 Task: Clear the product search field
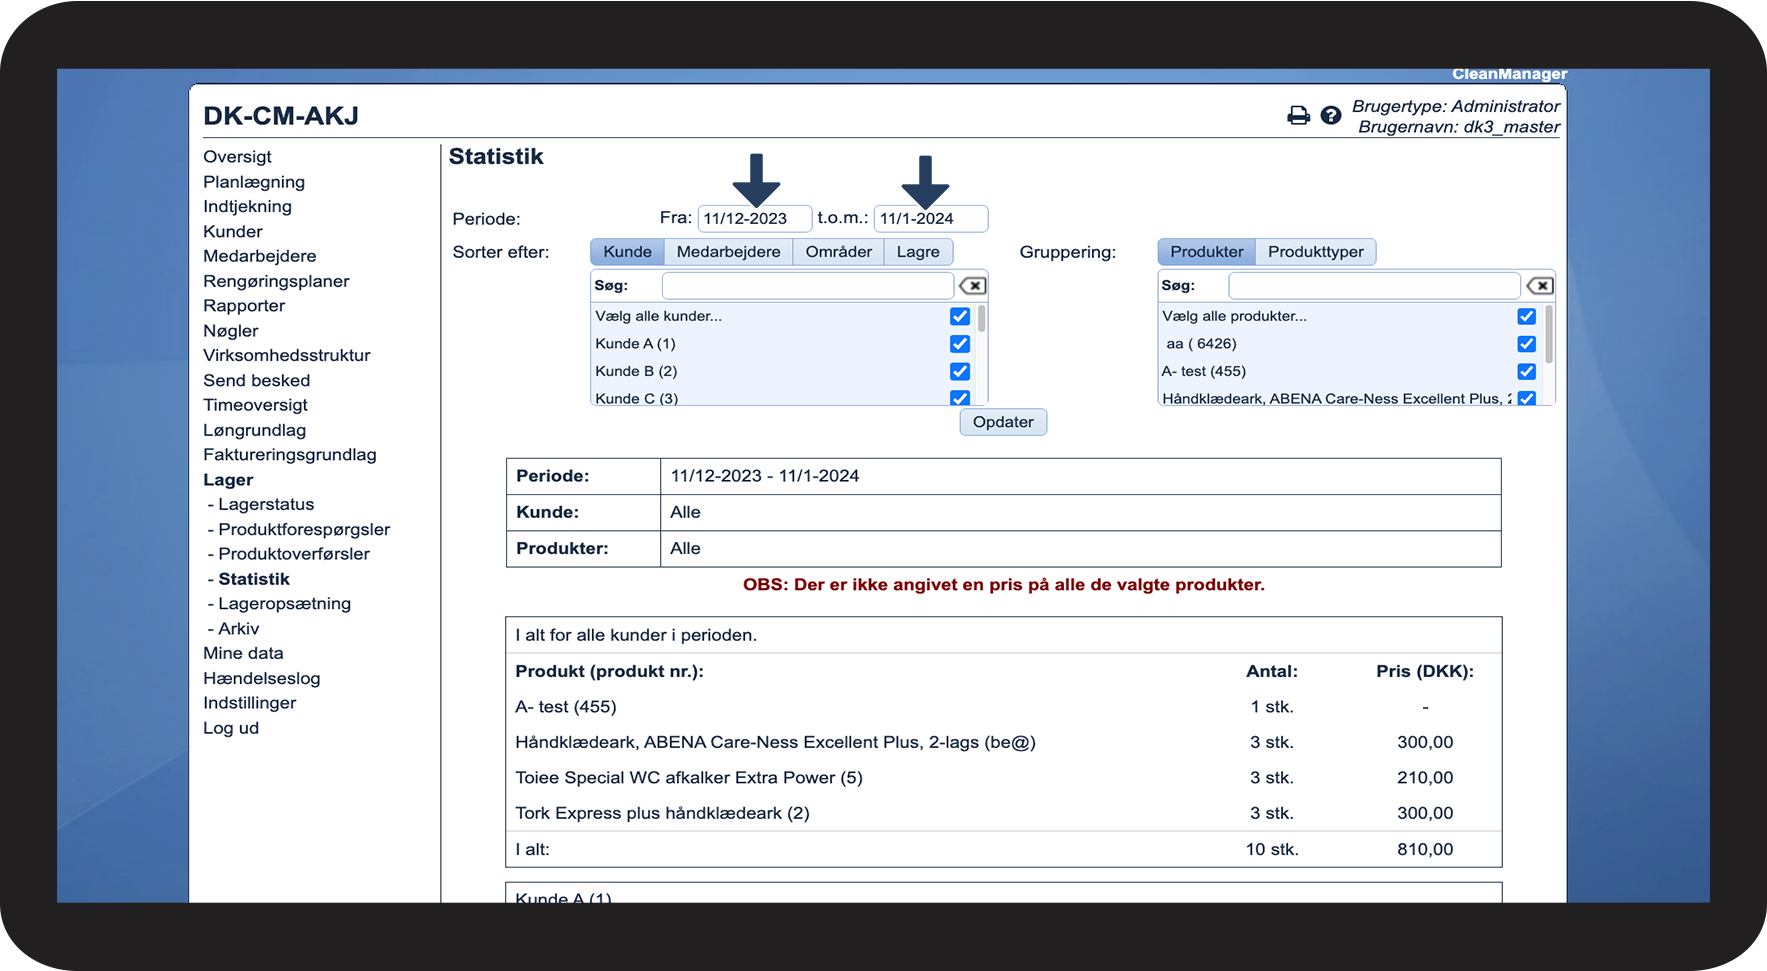[1540, 286]
